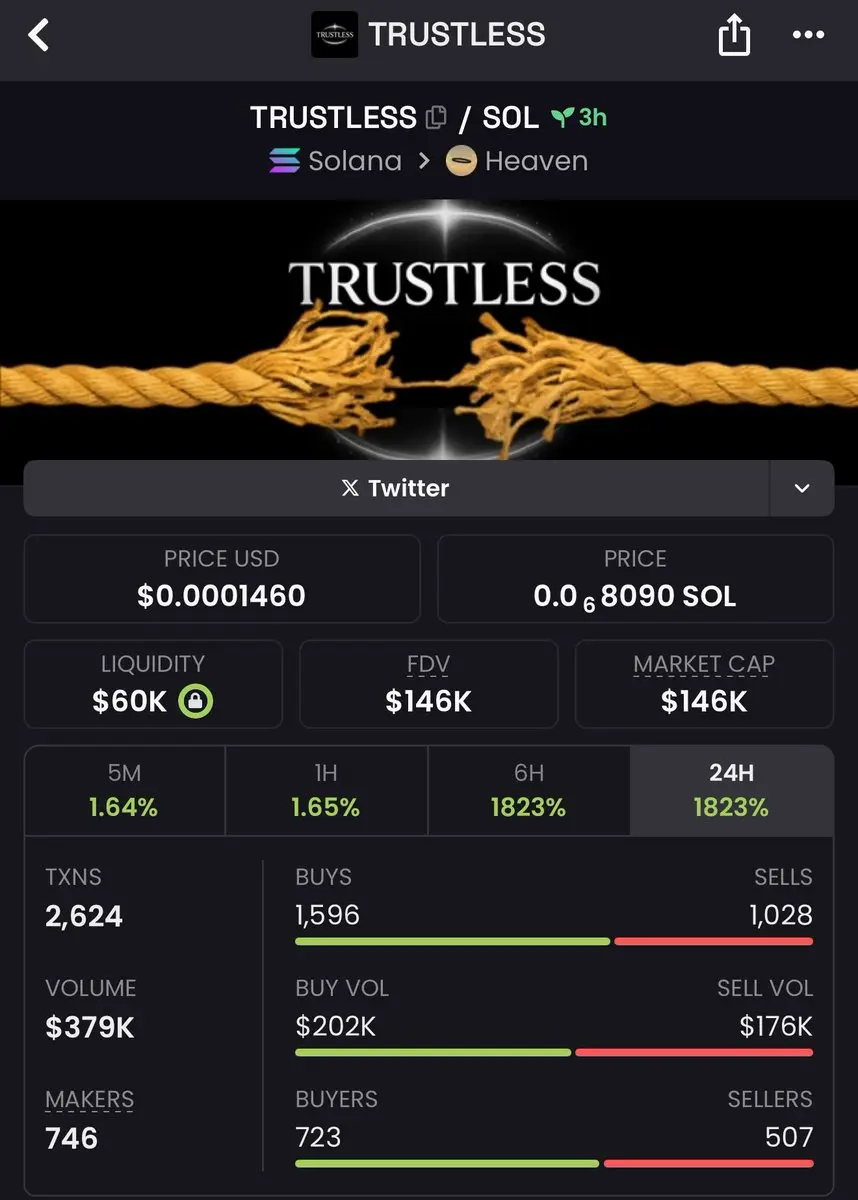The height and width of the screenshot is (1200, 858).
Task: Tap the green liquidity lock icon
Action: click(x=196, y=702)
